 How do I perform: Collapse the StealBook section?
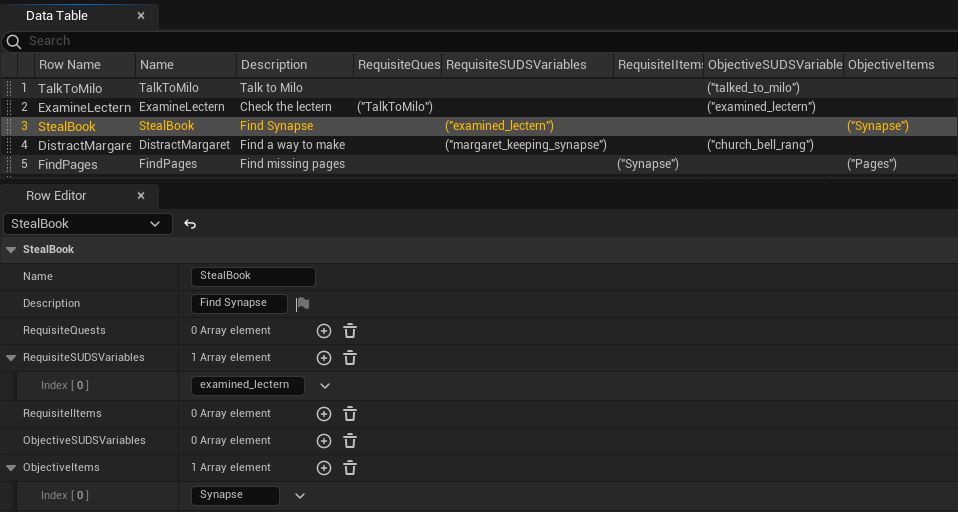point(11,250)
